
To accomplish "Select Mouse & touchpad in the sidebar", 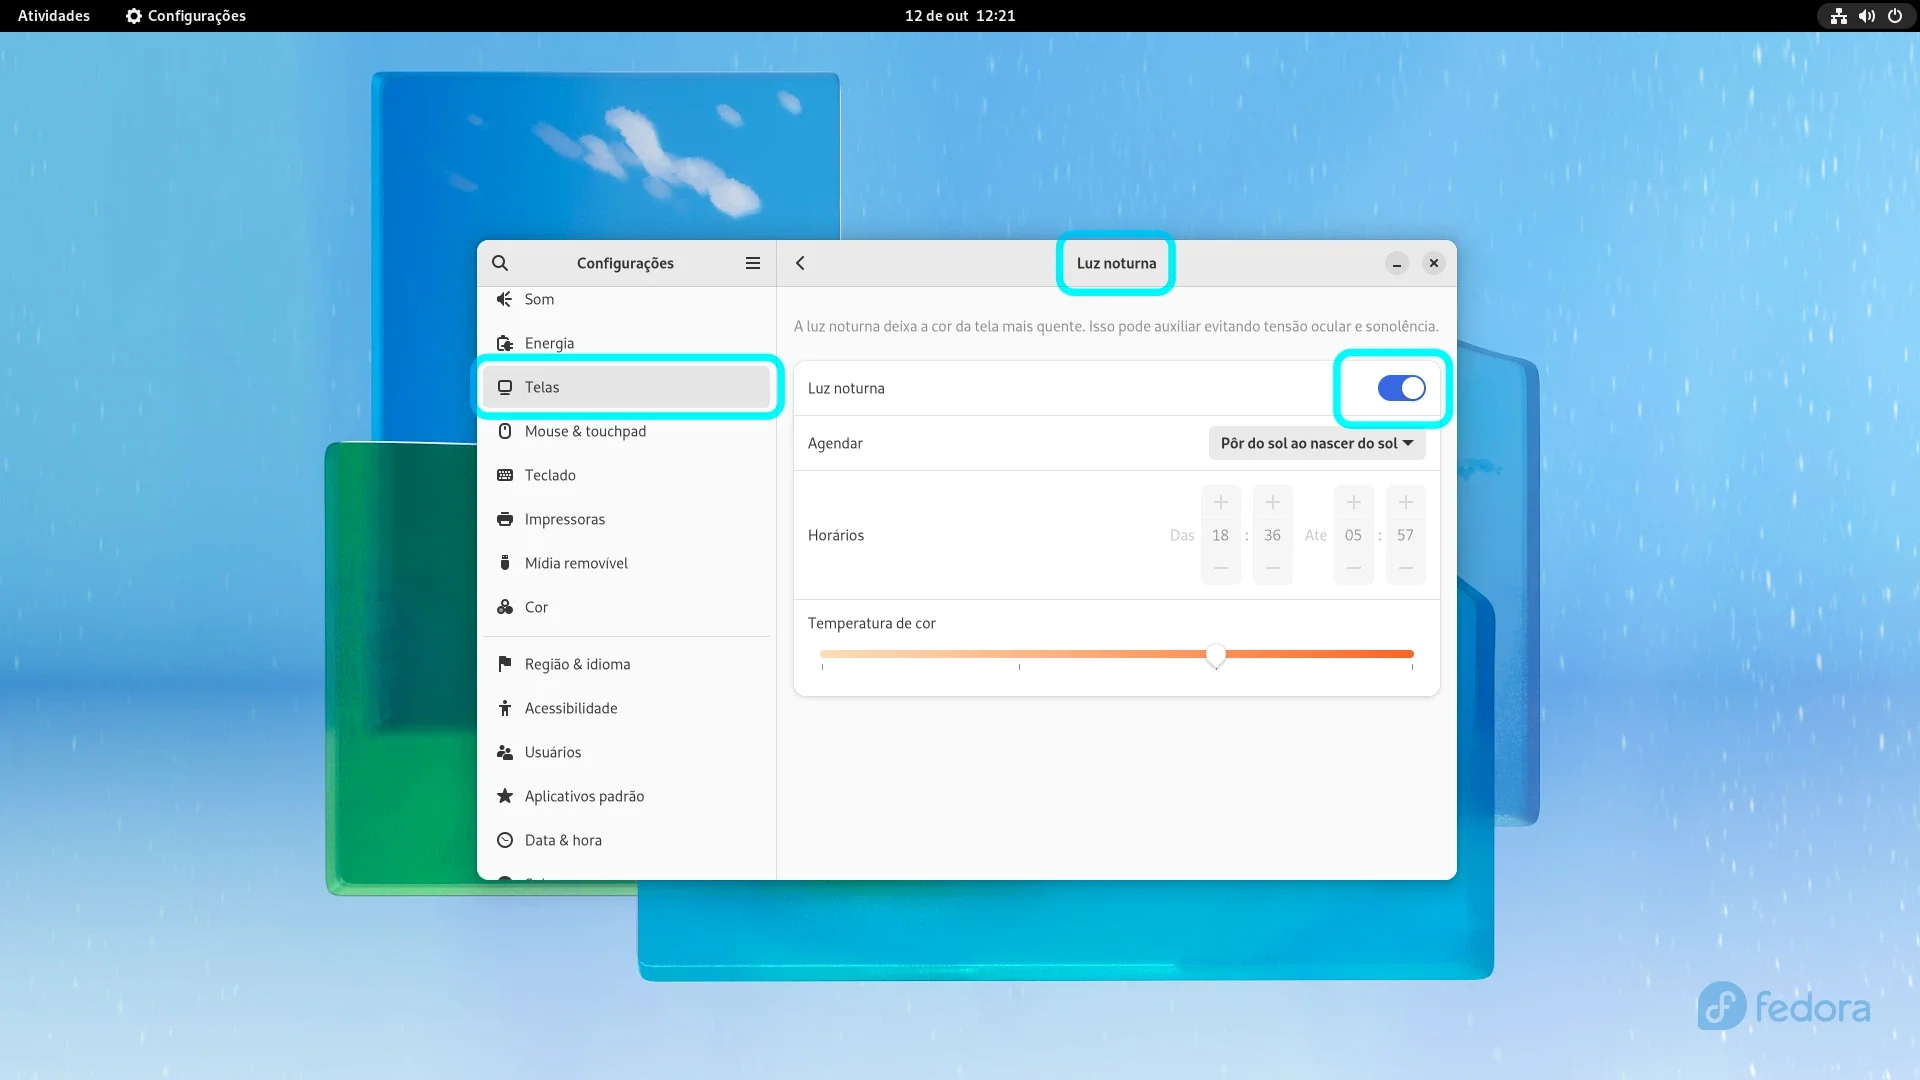I will click(x=626, y=431).
